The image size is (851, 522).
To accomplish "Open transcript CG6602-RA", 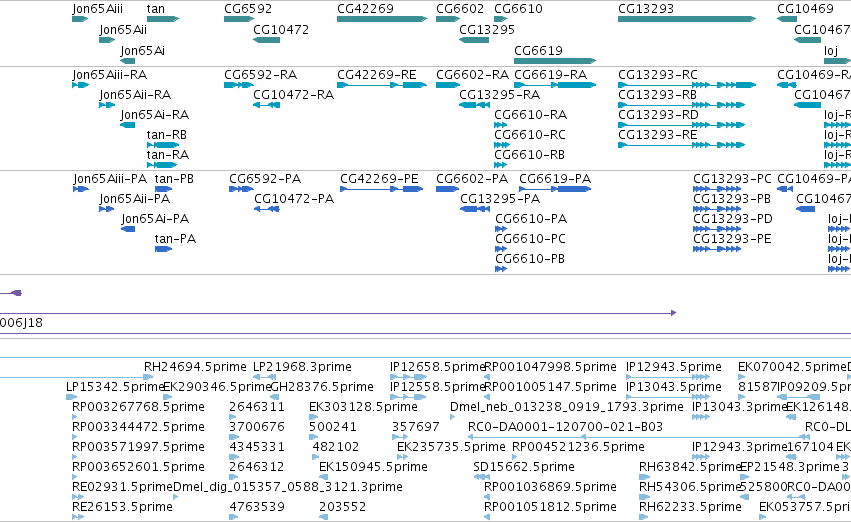I will point(473,75).
